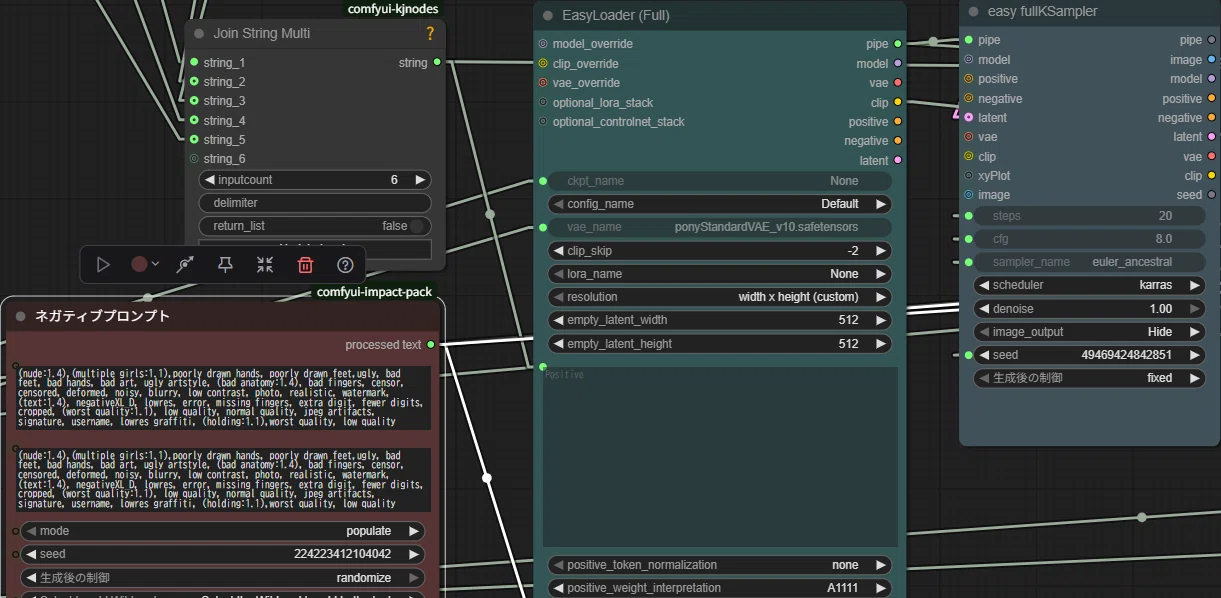Increase denoise with the right arrow
The width and height of the screenshot is (1221, 598).
[x=1195, y=309]
